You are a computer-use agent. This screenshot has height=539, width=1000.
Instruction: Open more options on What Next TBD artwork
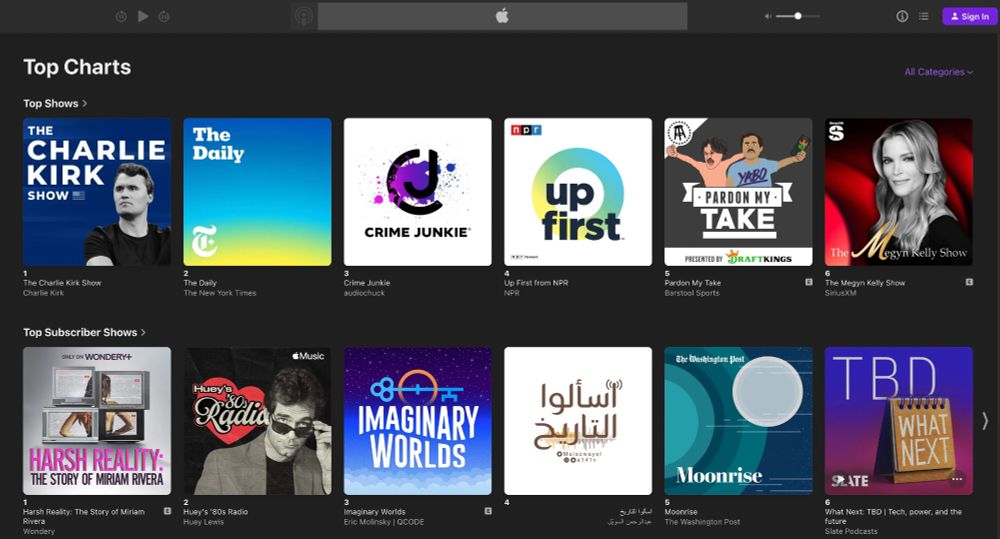(957, 480)
